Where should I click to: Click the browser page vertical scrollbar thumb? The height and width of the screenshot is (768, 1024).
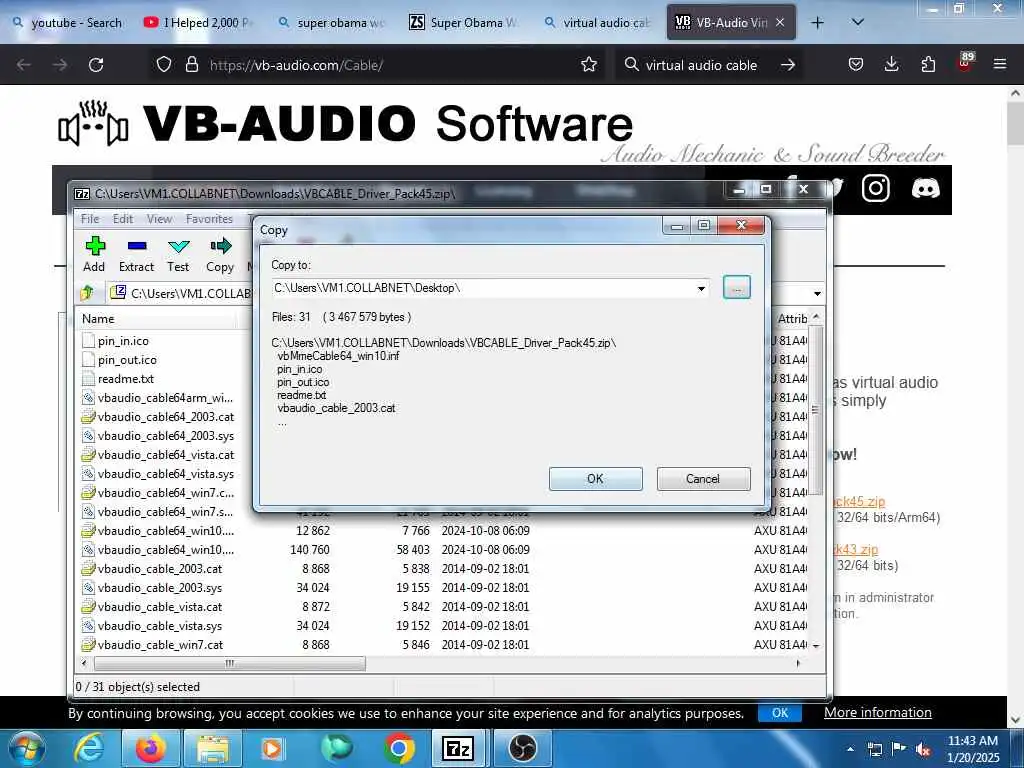click(1015, 123)
